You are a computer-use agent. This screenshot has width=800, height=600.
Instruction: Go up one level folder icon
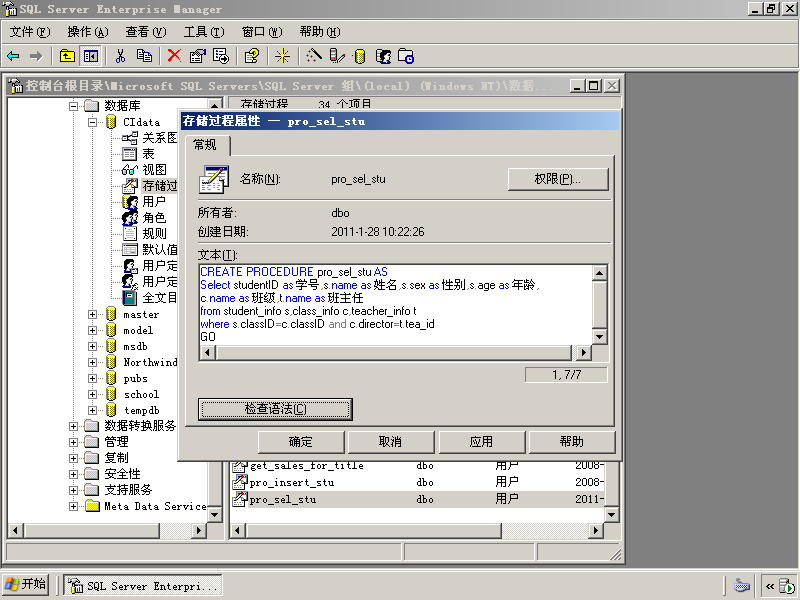(x=67, y=56)
